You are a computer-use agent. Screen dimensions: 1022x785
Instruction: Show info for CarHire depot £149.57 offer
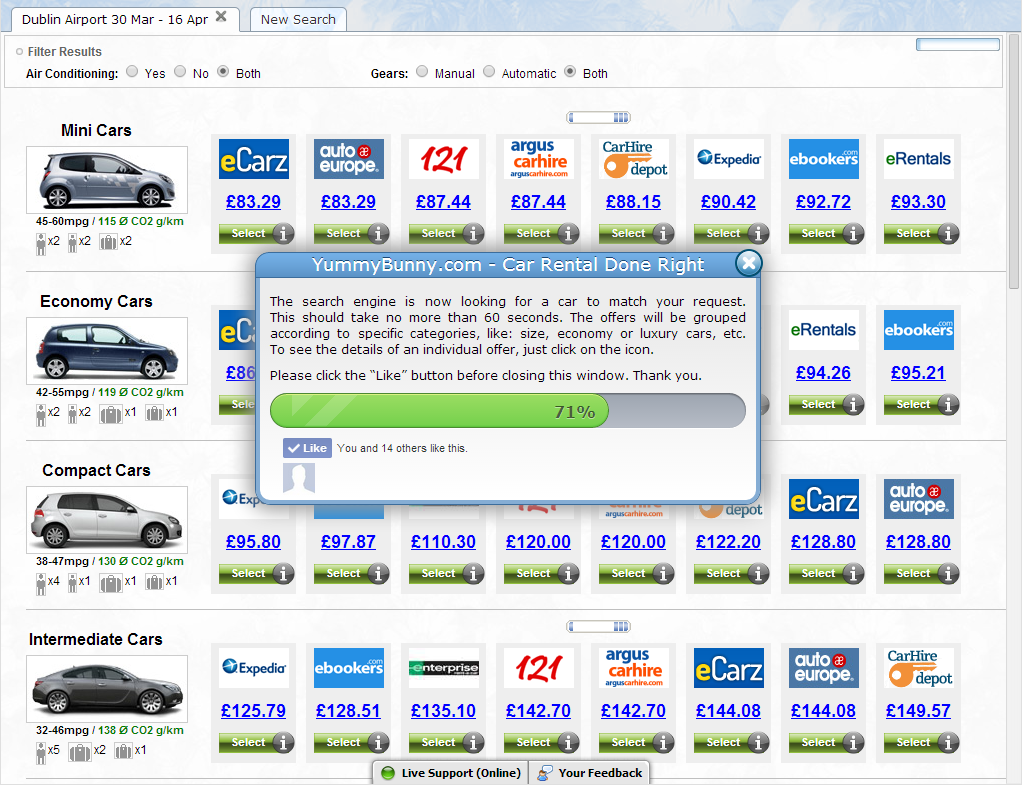point(948,742)
